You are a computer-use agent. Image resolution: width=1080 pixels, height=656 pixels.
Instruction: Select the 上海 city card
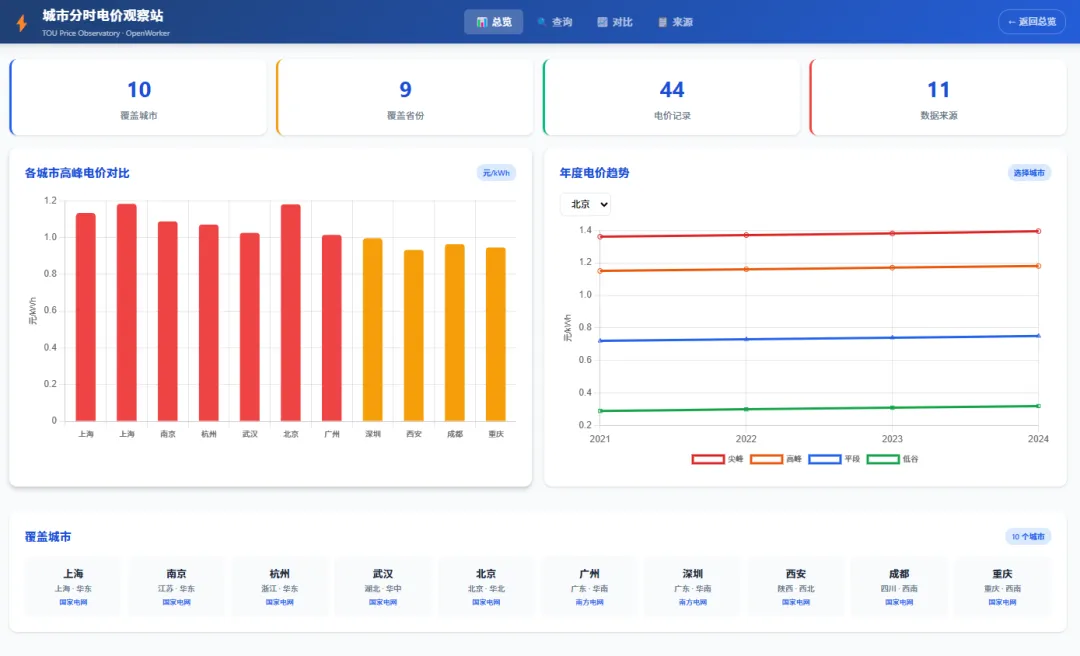73,586
